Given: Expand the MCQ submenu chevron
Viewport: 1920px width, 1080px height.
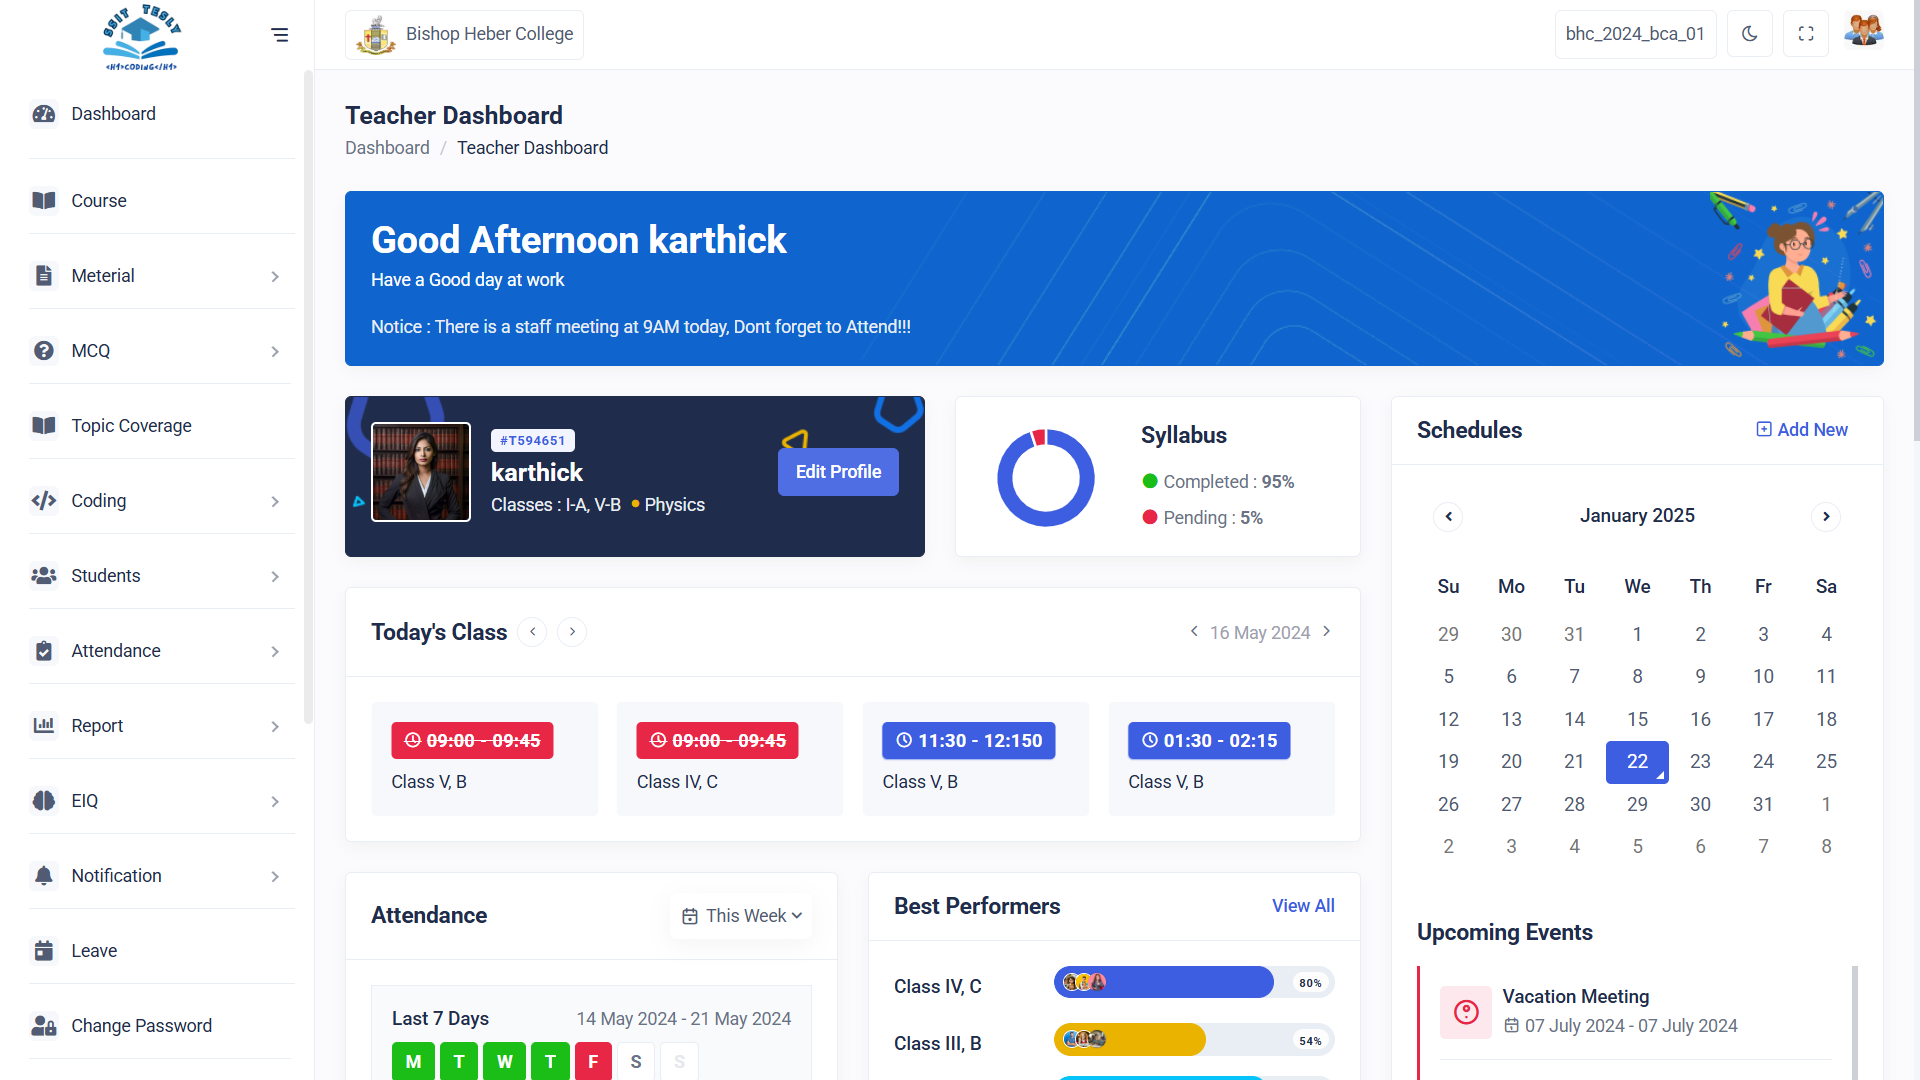Looking at the screenshot, I should 275,352.
